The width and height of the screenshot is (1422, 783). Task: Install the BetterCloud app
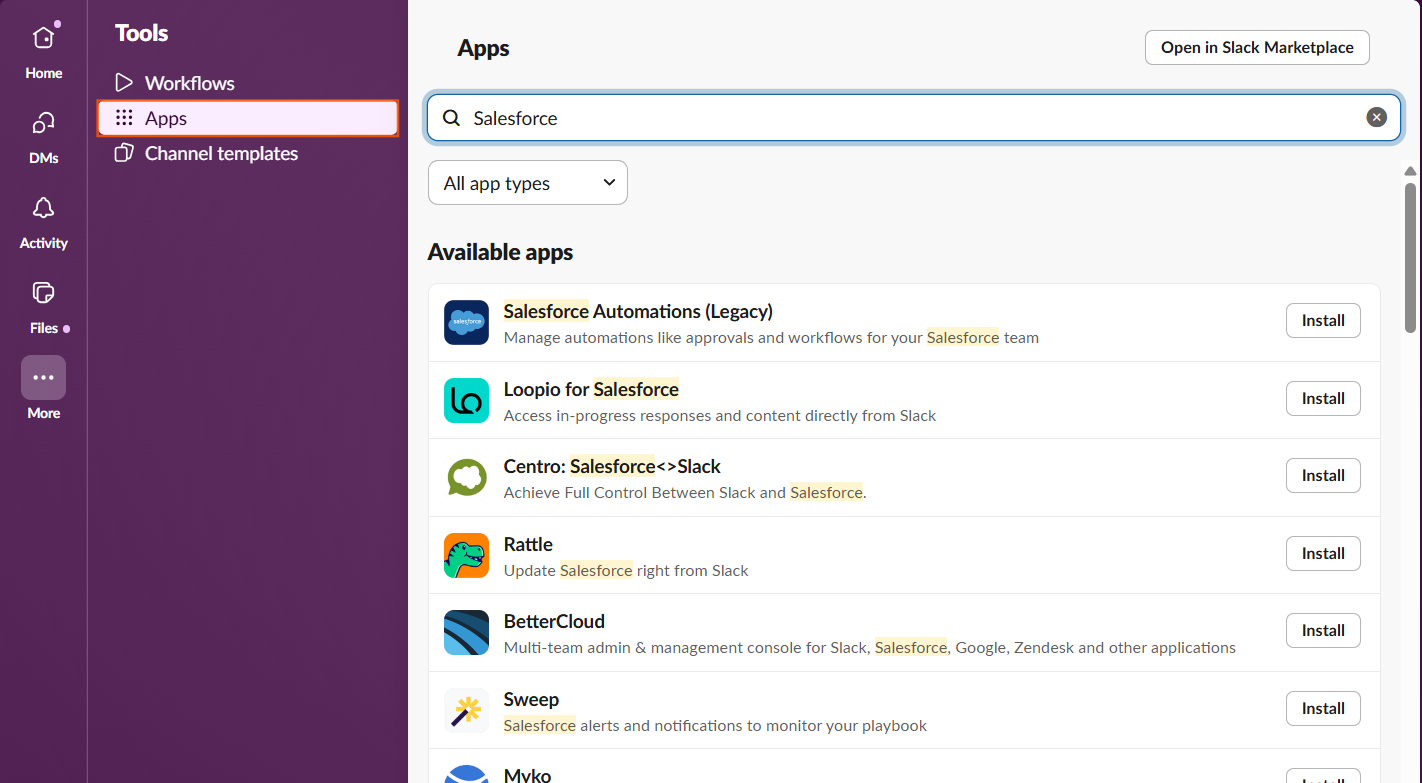coord(1323,630)
